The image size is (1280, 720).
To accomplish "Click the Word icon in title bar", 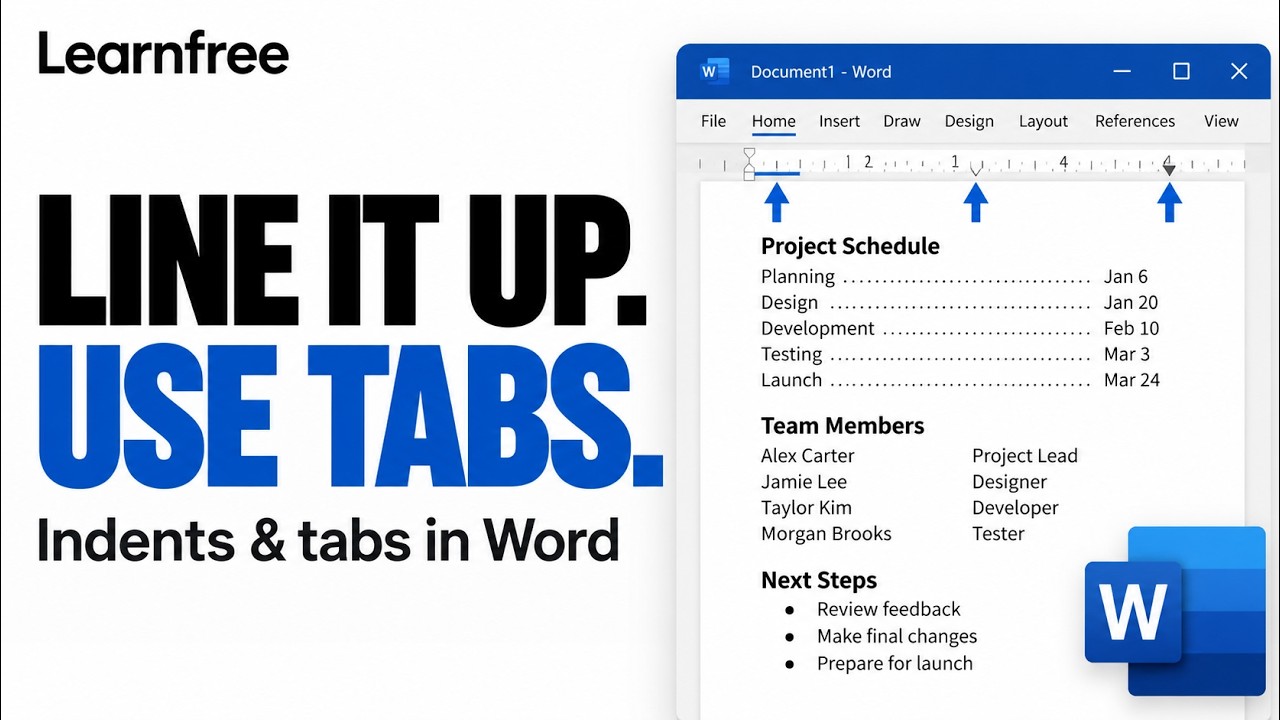I will click(715, 71).
